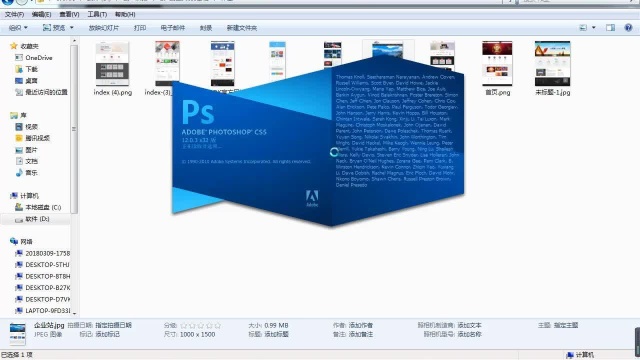
Task: Click 放映幻灯片 in the toolbar
Action: 104,28
